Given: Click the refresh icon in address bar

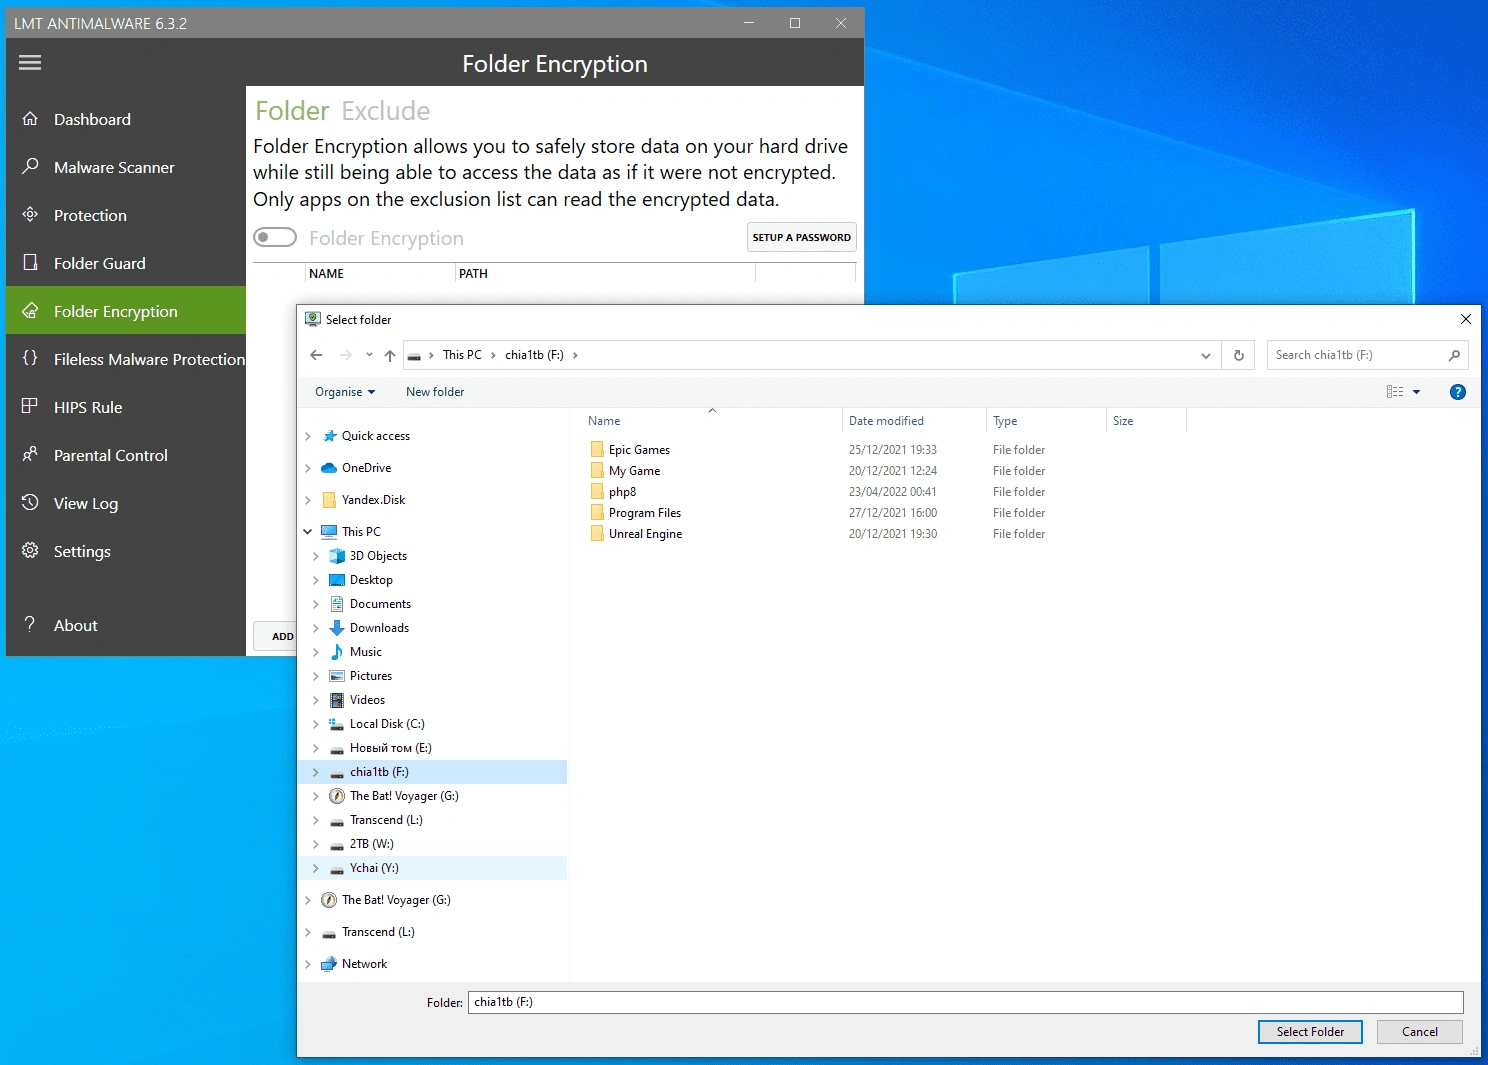Looking at the screenshot, I should pos(1239,355).
